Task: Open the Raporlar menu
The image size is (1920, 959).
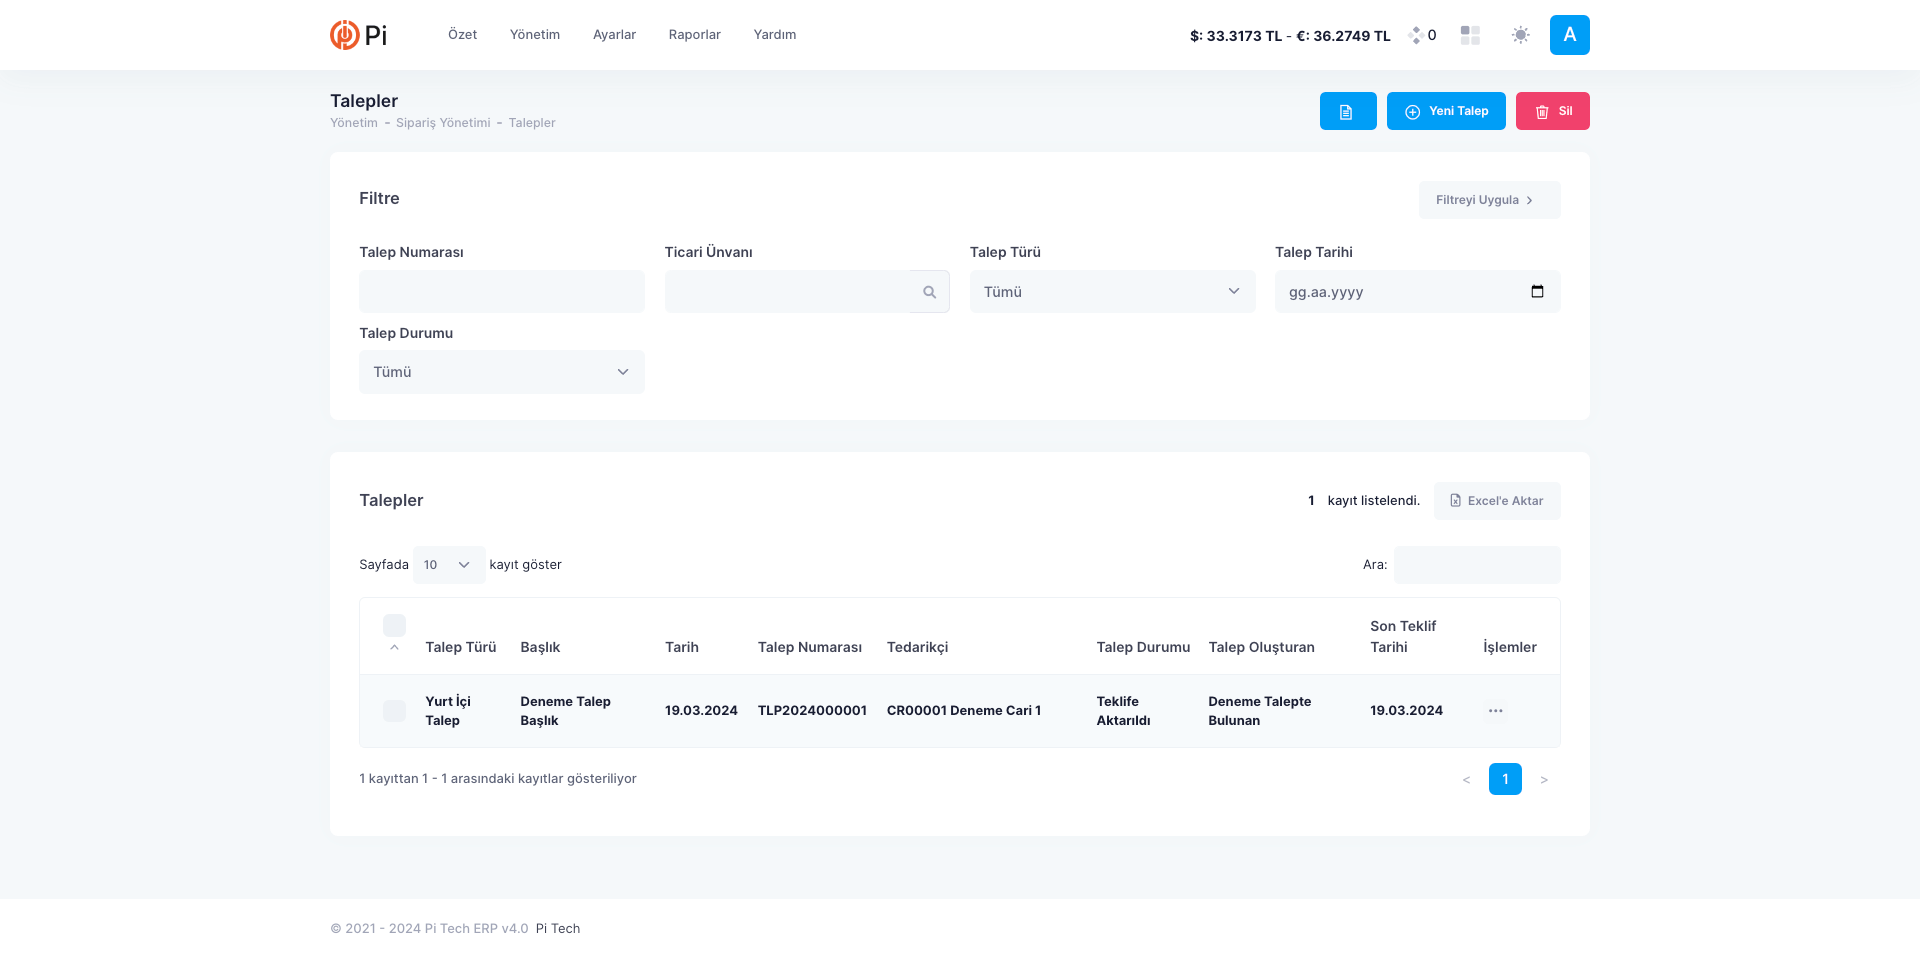Action: pos(694,35)
